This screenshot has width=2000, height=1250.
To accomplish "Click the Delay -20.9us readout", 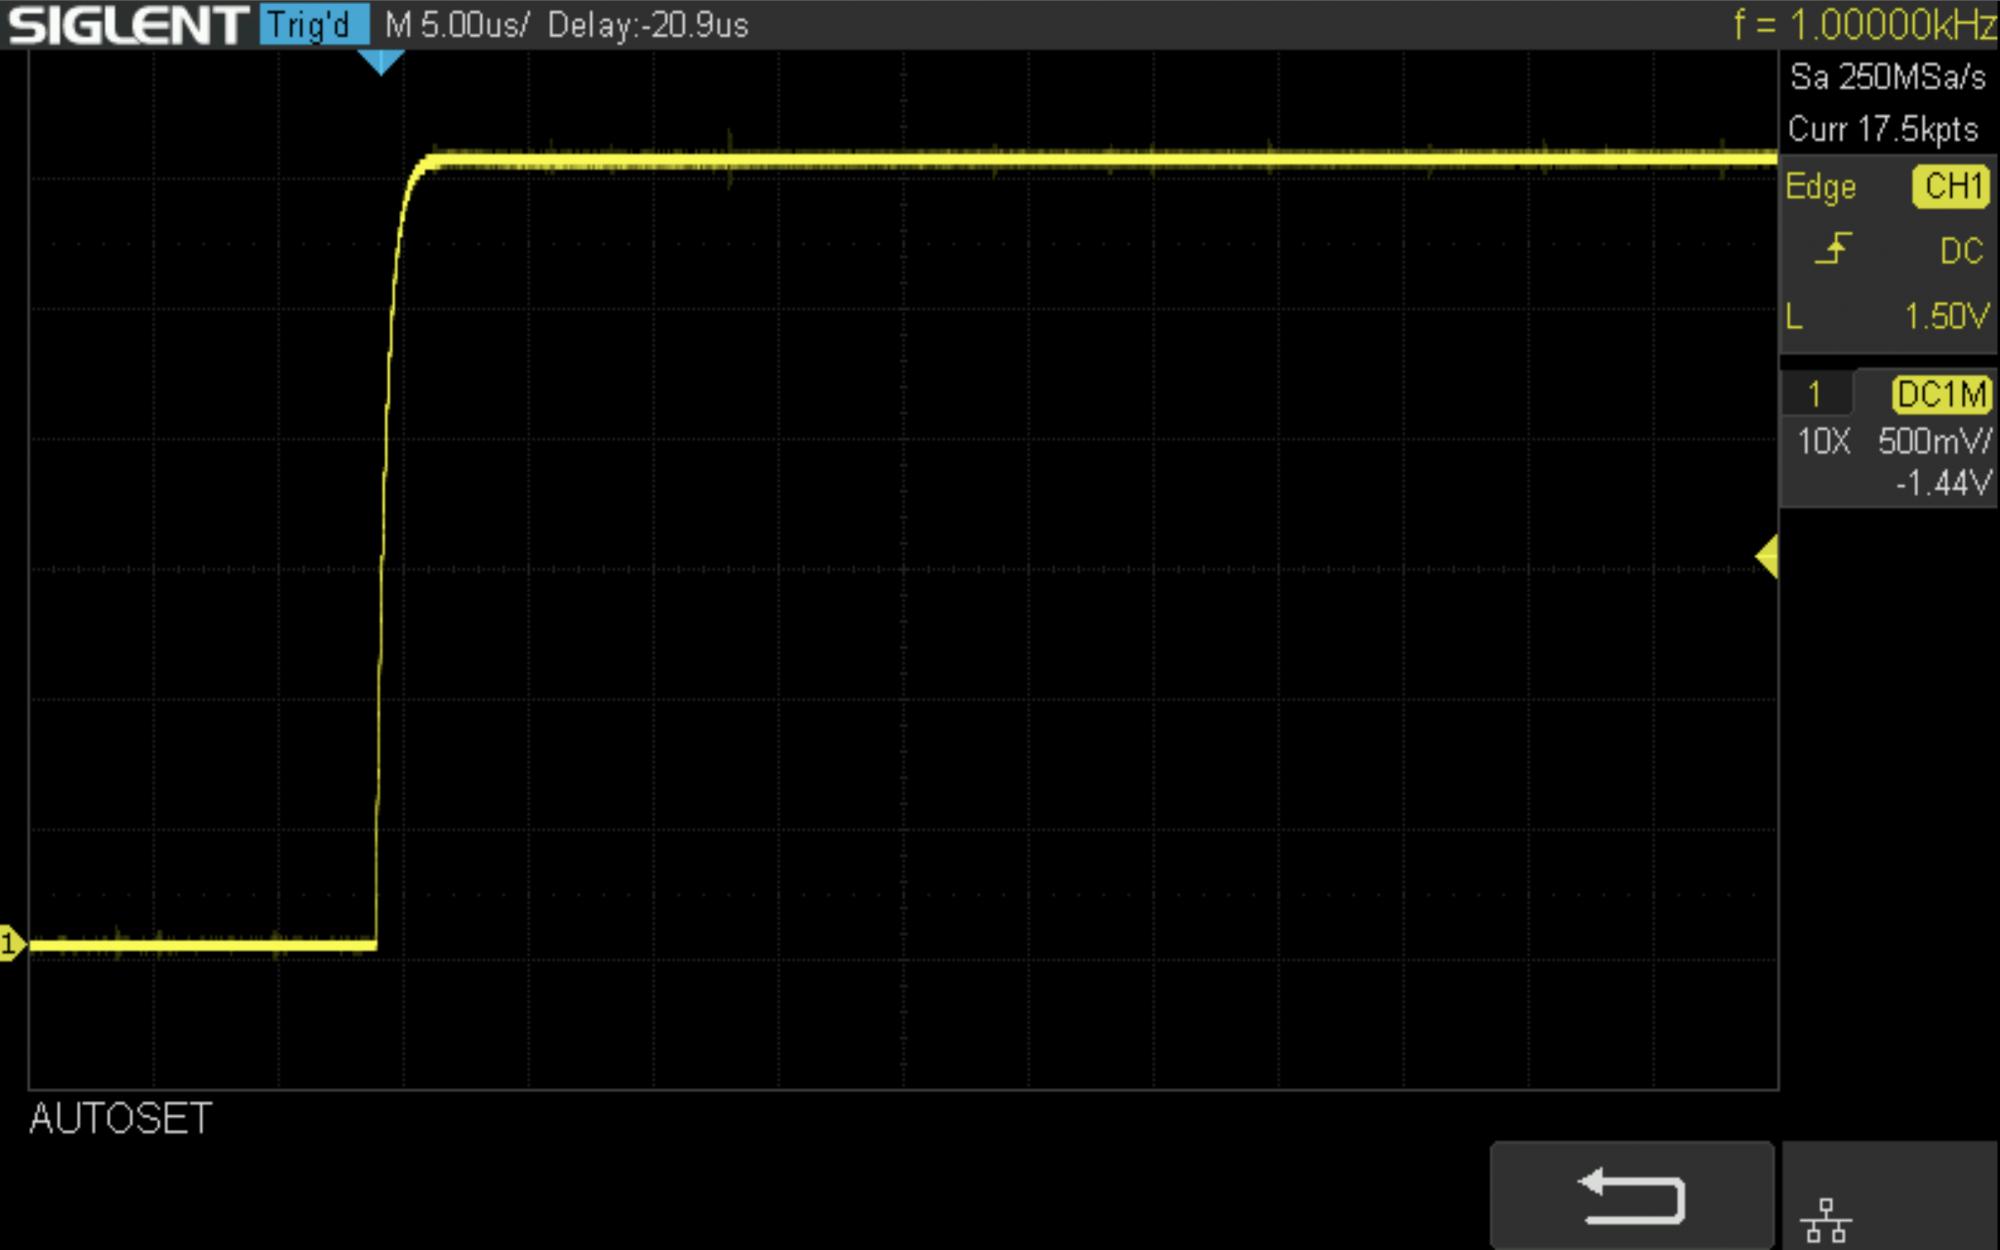I will [647, 25].
